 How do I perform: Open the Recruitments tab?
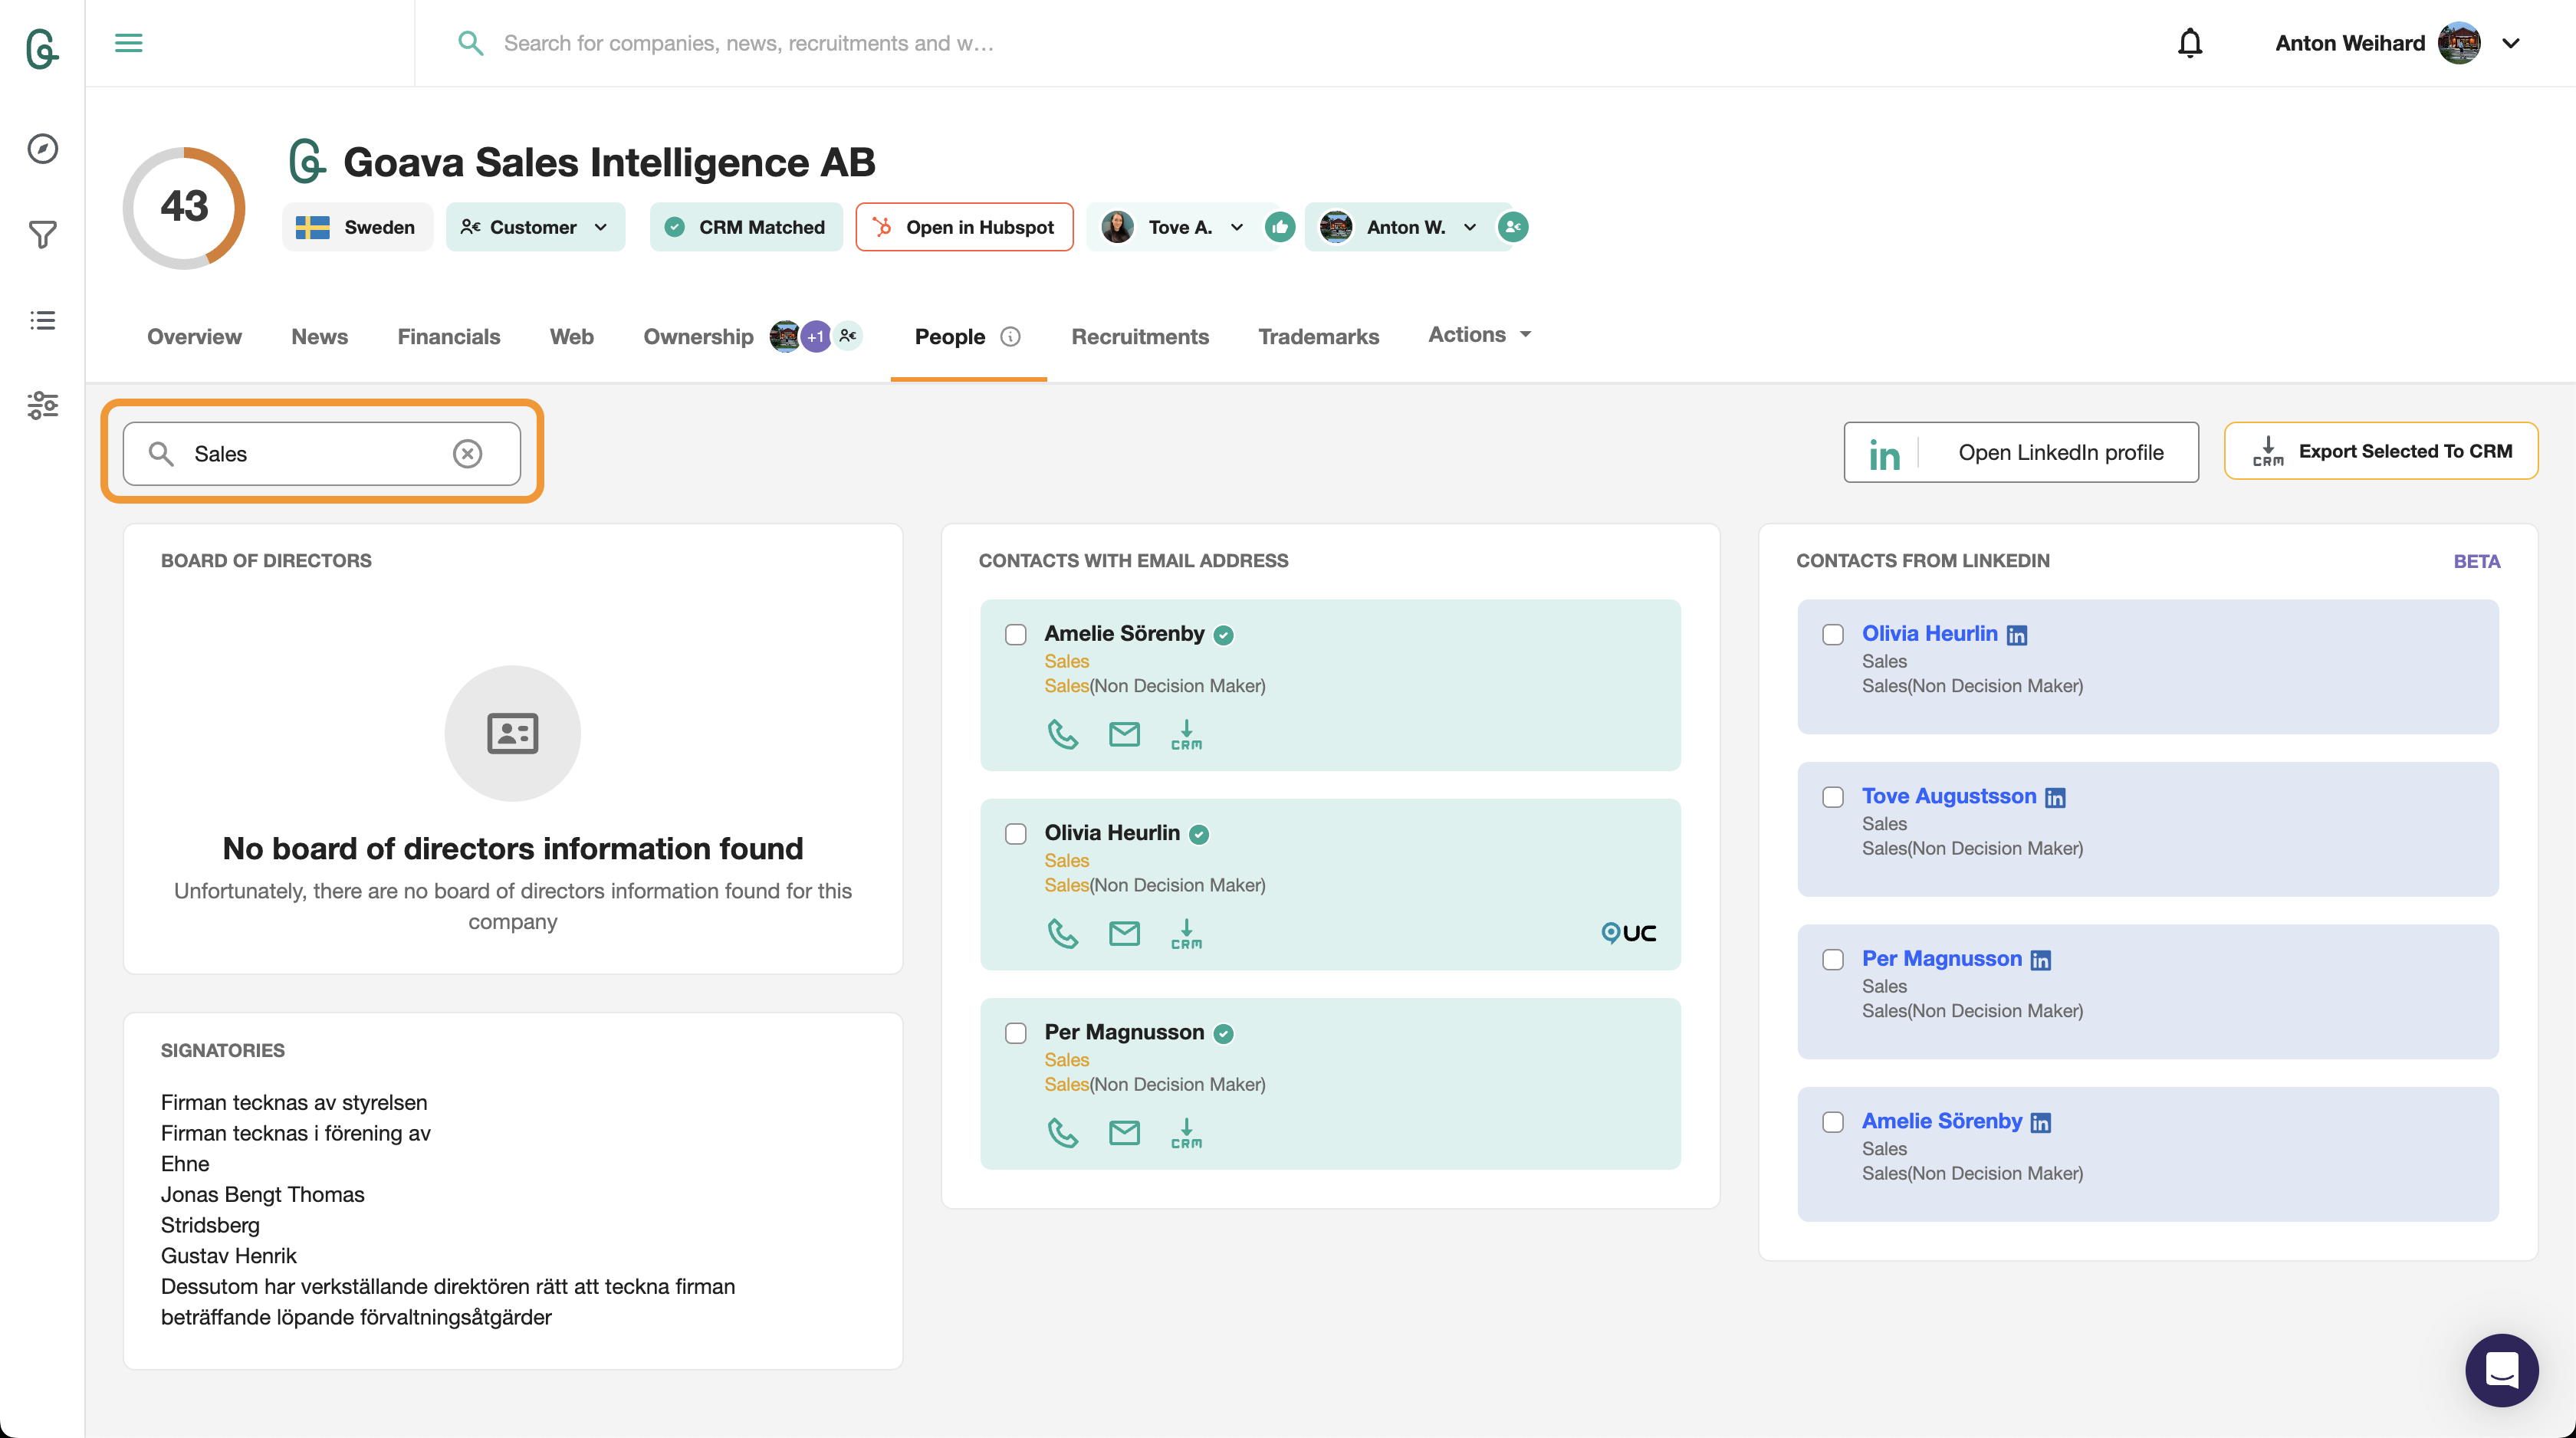(1139, 337)
